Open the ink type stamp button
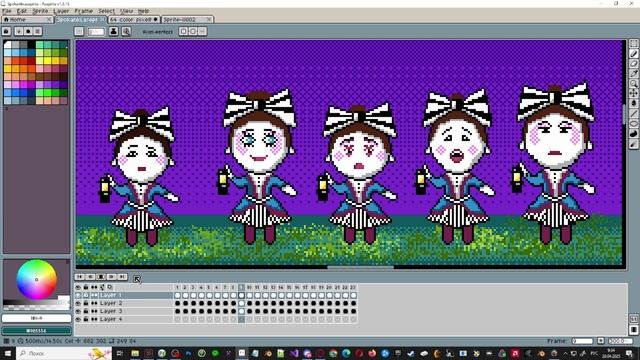 (113, 31)
